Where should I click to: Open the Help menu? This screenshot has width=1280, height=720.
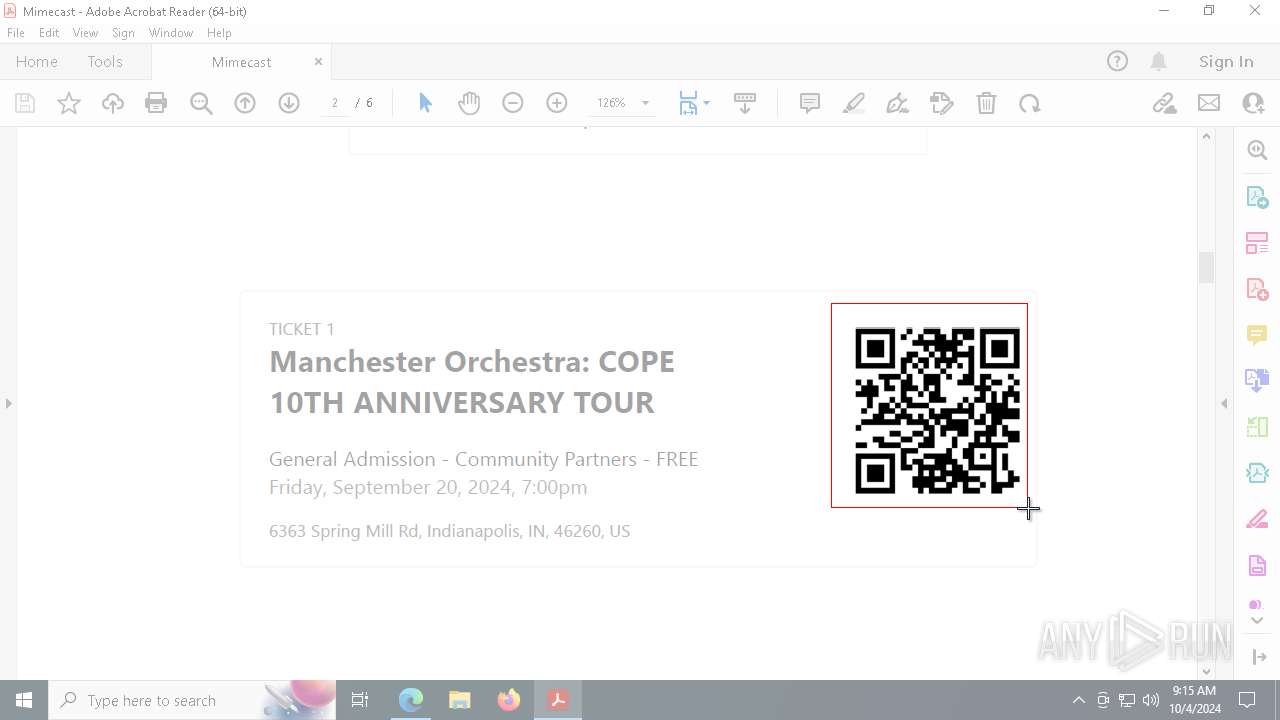pyautogui.click(x=219, y=33)
